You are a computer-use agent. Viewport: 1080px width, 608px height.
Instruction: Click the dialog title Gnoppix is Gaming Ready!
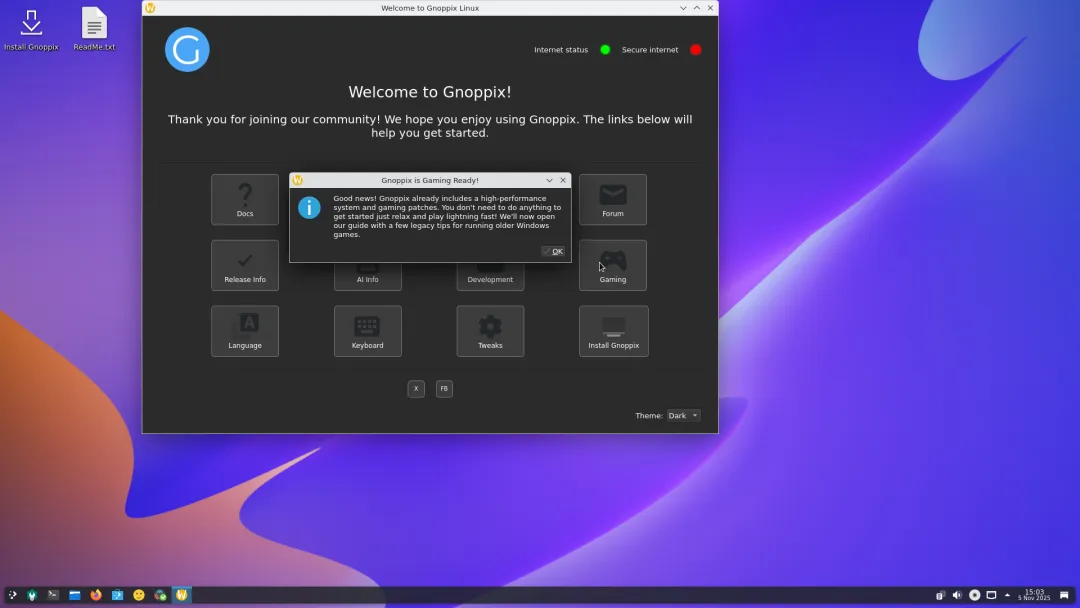(x=430, y=180)
